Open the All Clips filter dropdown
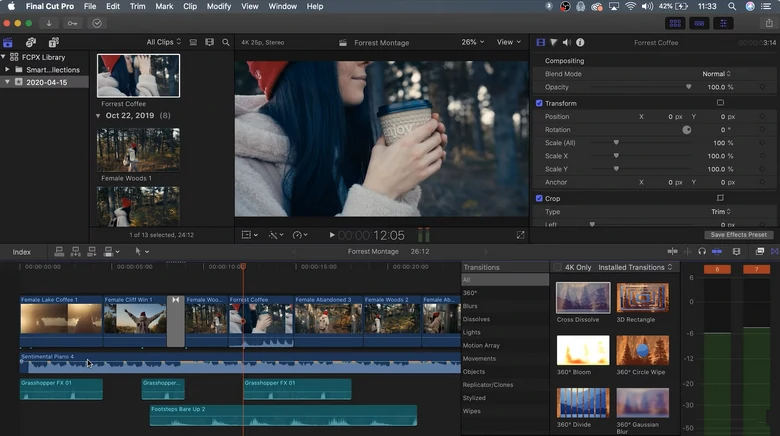Screen dimensions: 780x436 click(x=164, y=42)
